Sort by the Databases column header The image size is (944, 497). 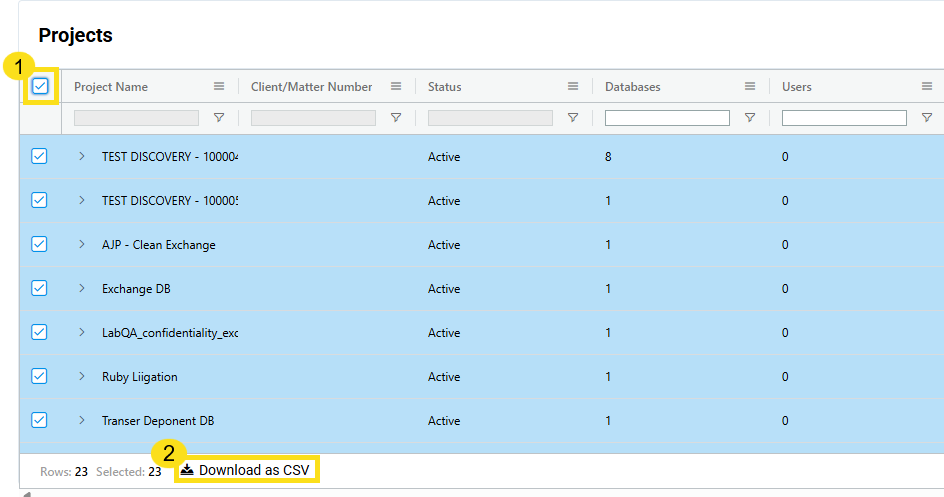(x=633, y=87)
